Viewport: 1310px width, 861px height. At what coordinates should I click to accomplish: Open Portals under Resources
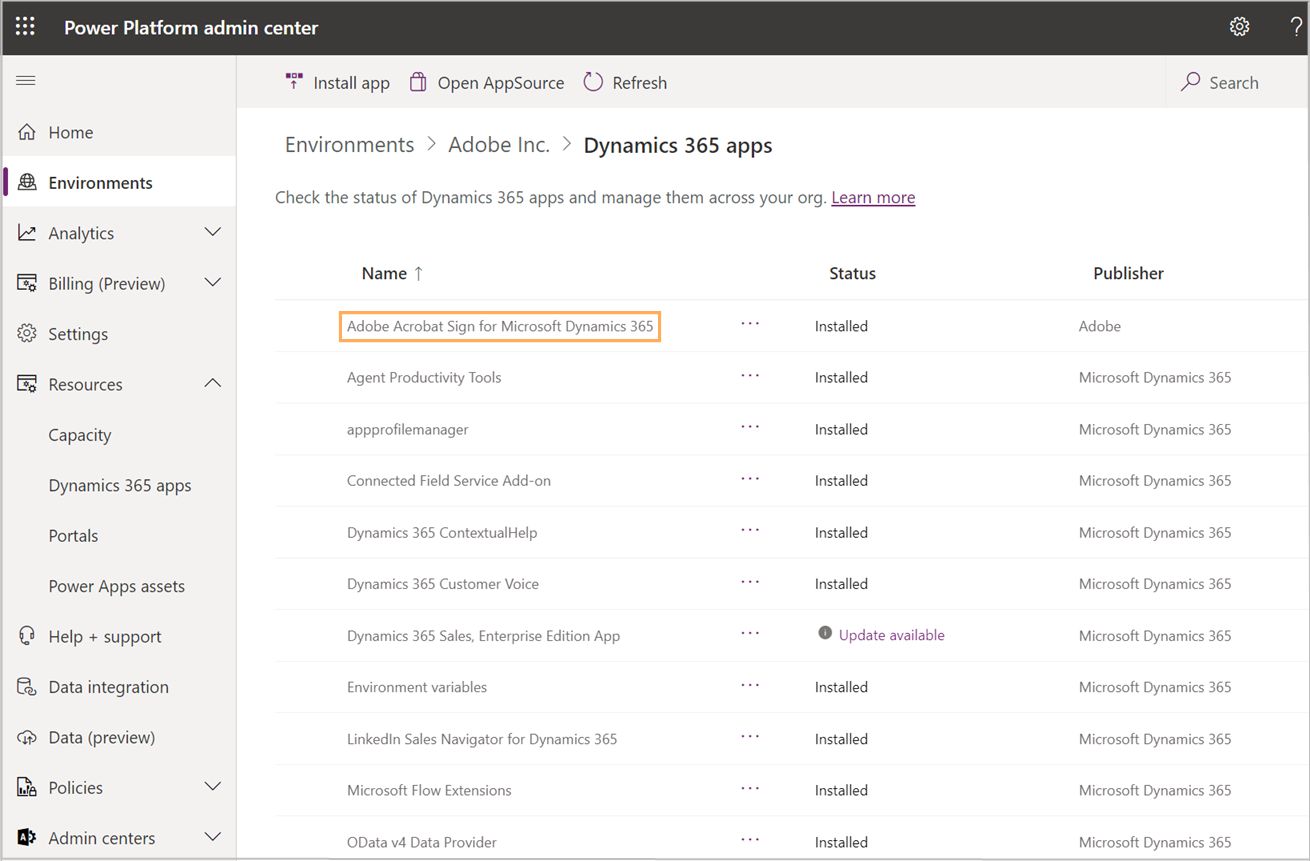74,535
